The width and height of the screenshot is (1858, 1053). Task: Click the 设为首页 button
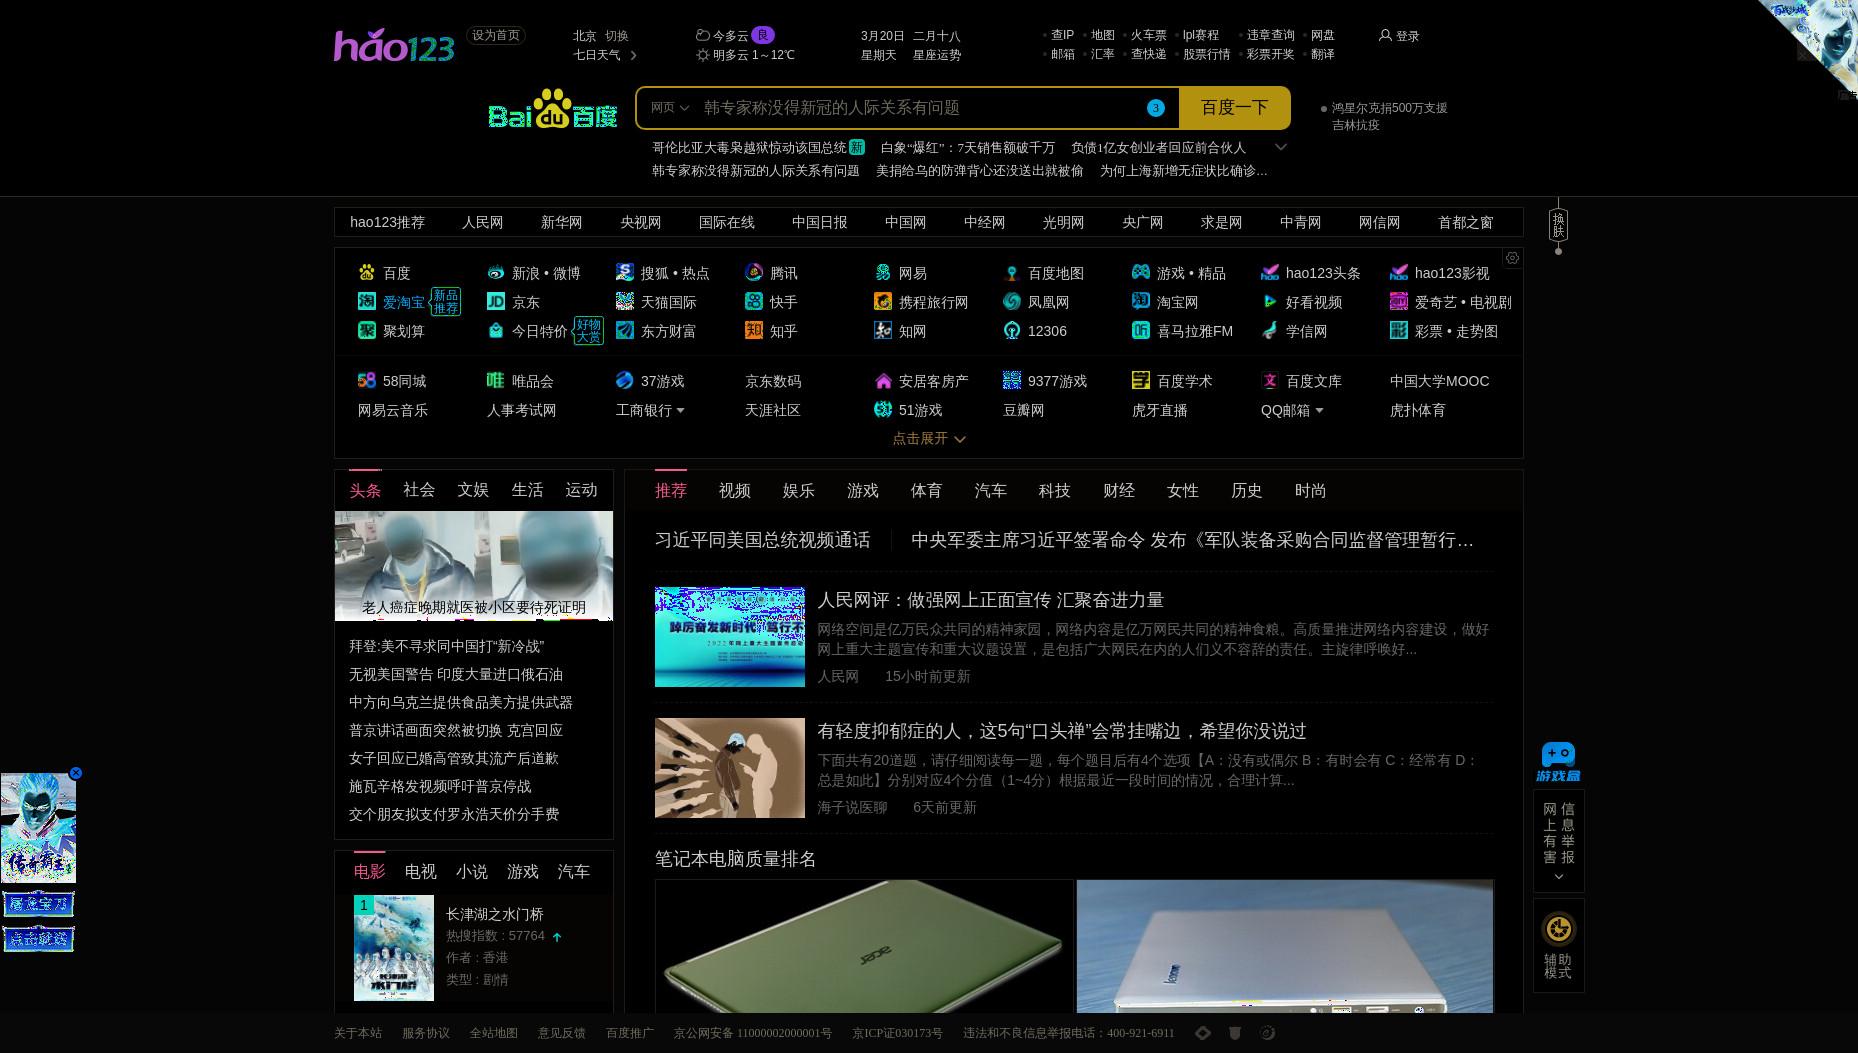496,35
